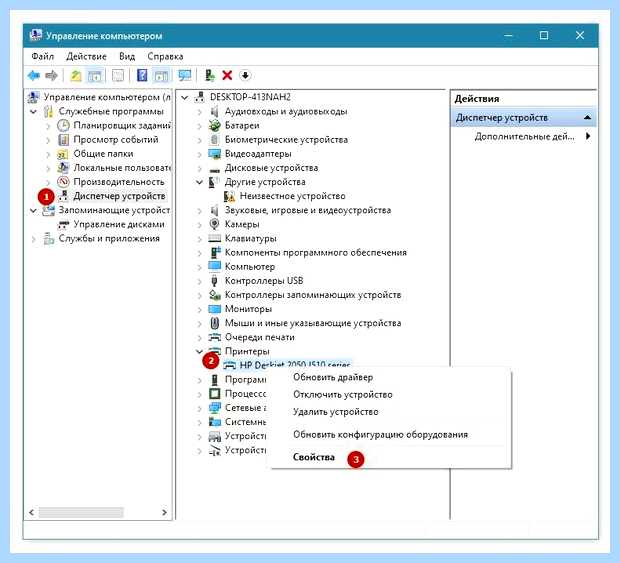The width and height of the screenshot is (620, 563).
Task: Click the mouse icon for pointing devices
Action: 214,323
